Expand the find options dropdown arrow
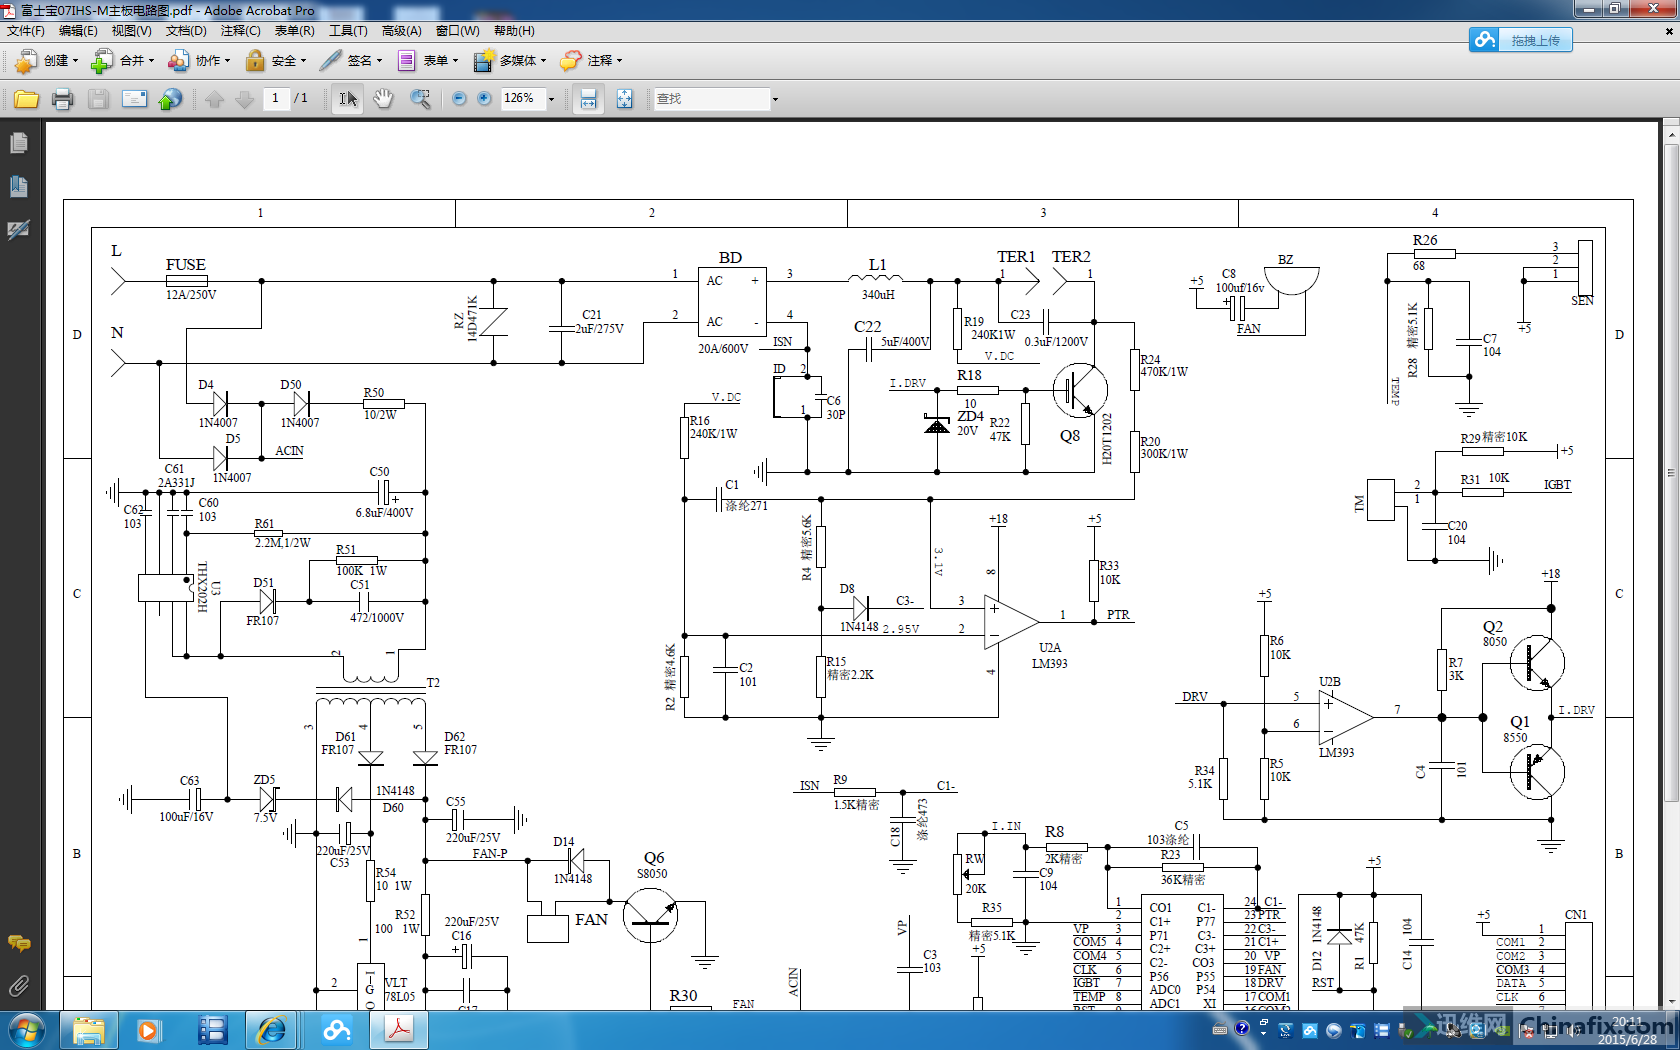The height and width of the screenshot is (1050, 1680). pos(774,99)
